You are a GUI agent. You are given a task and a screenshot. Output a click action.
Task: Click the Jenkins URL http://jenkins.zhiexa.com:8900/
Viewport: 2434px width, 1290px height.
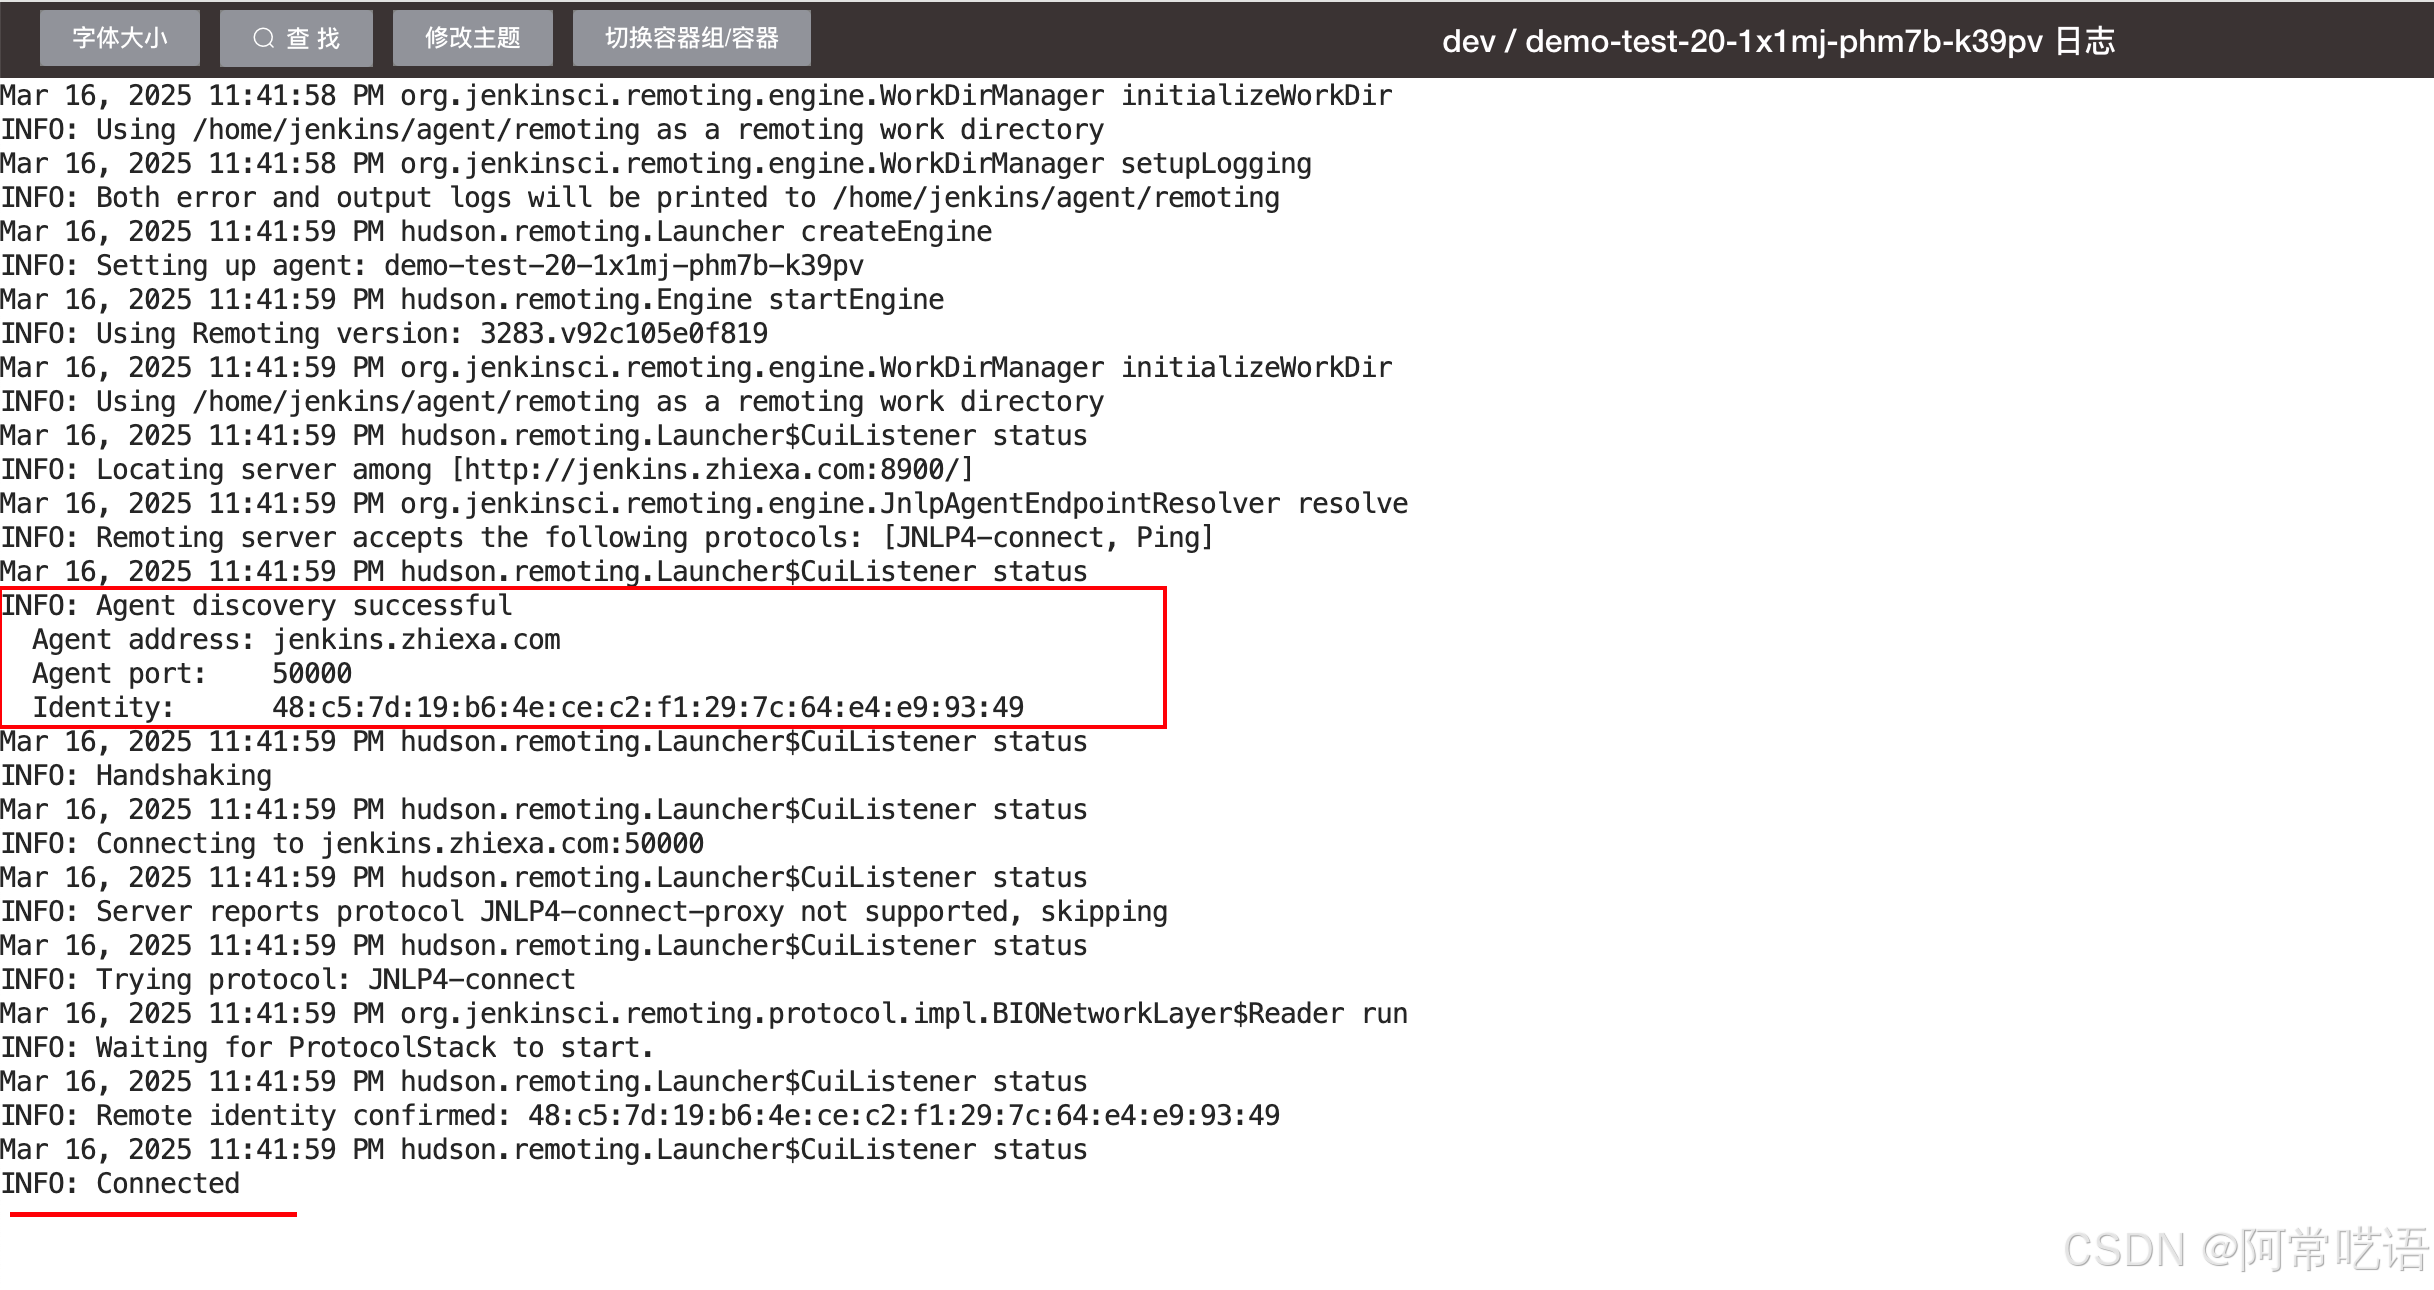click(712, 469)
